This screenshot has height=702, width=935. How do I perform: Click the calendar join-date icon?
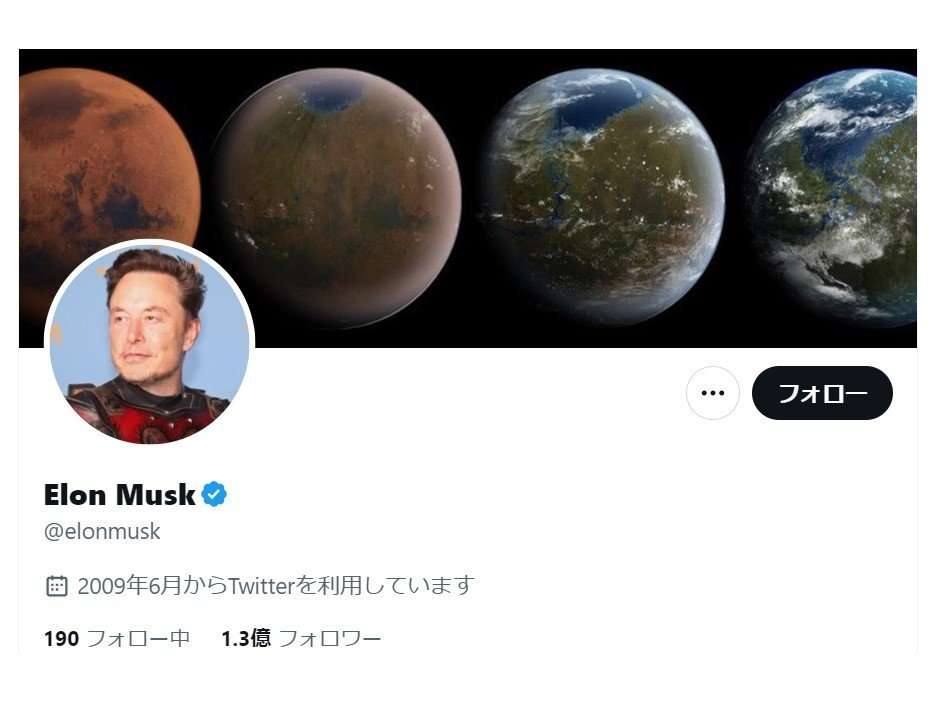click(57, 586)
